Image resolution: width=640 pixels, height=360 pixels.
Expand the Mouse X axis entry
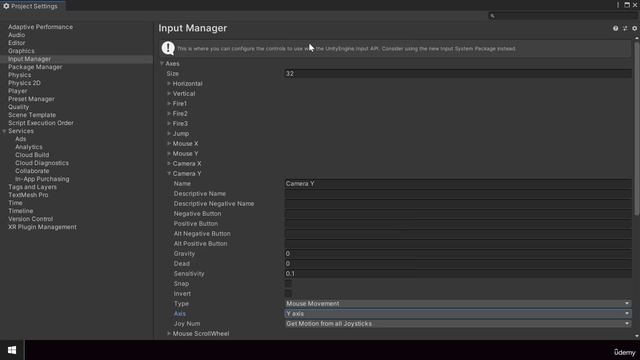(169, 143)
